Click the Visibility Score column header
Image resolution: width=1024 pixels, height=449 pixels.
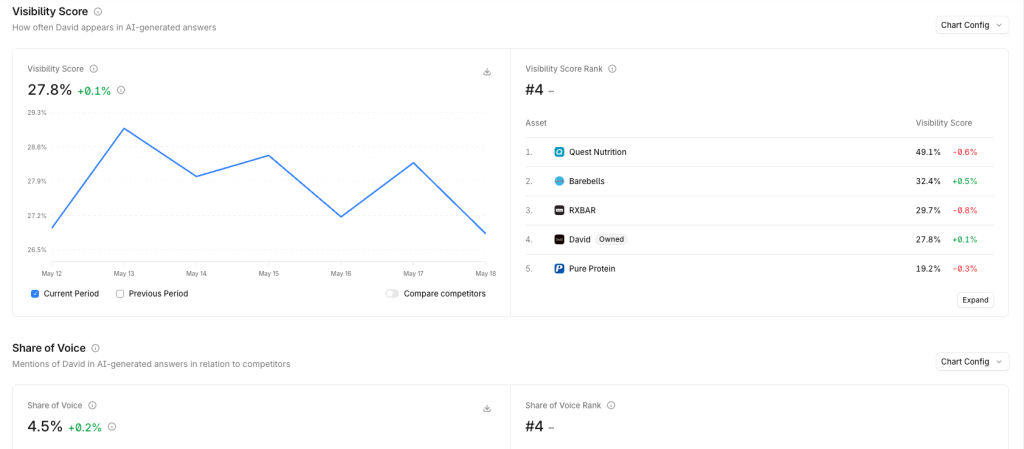944,123
